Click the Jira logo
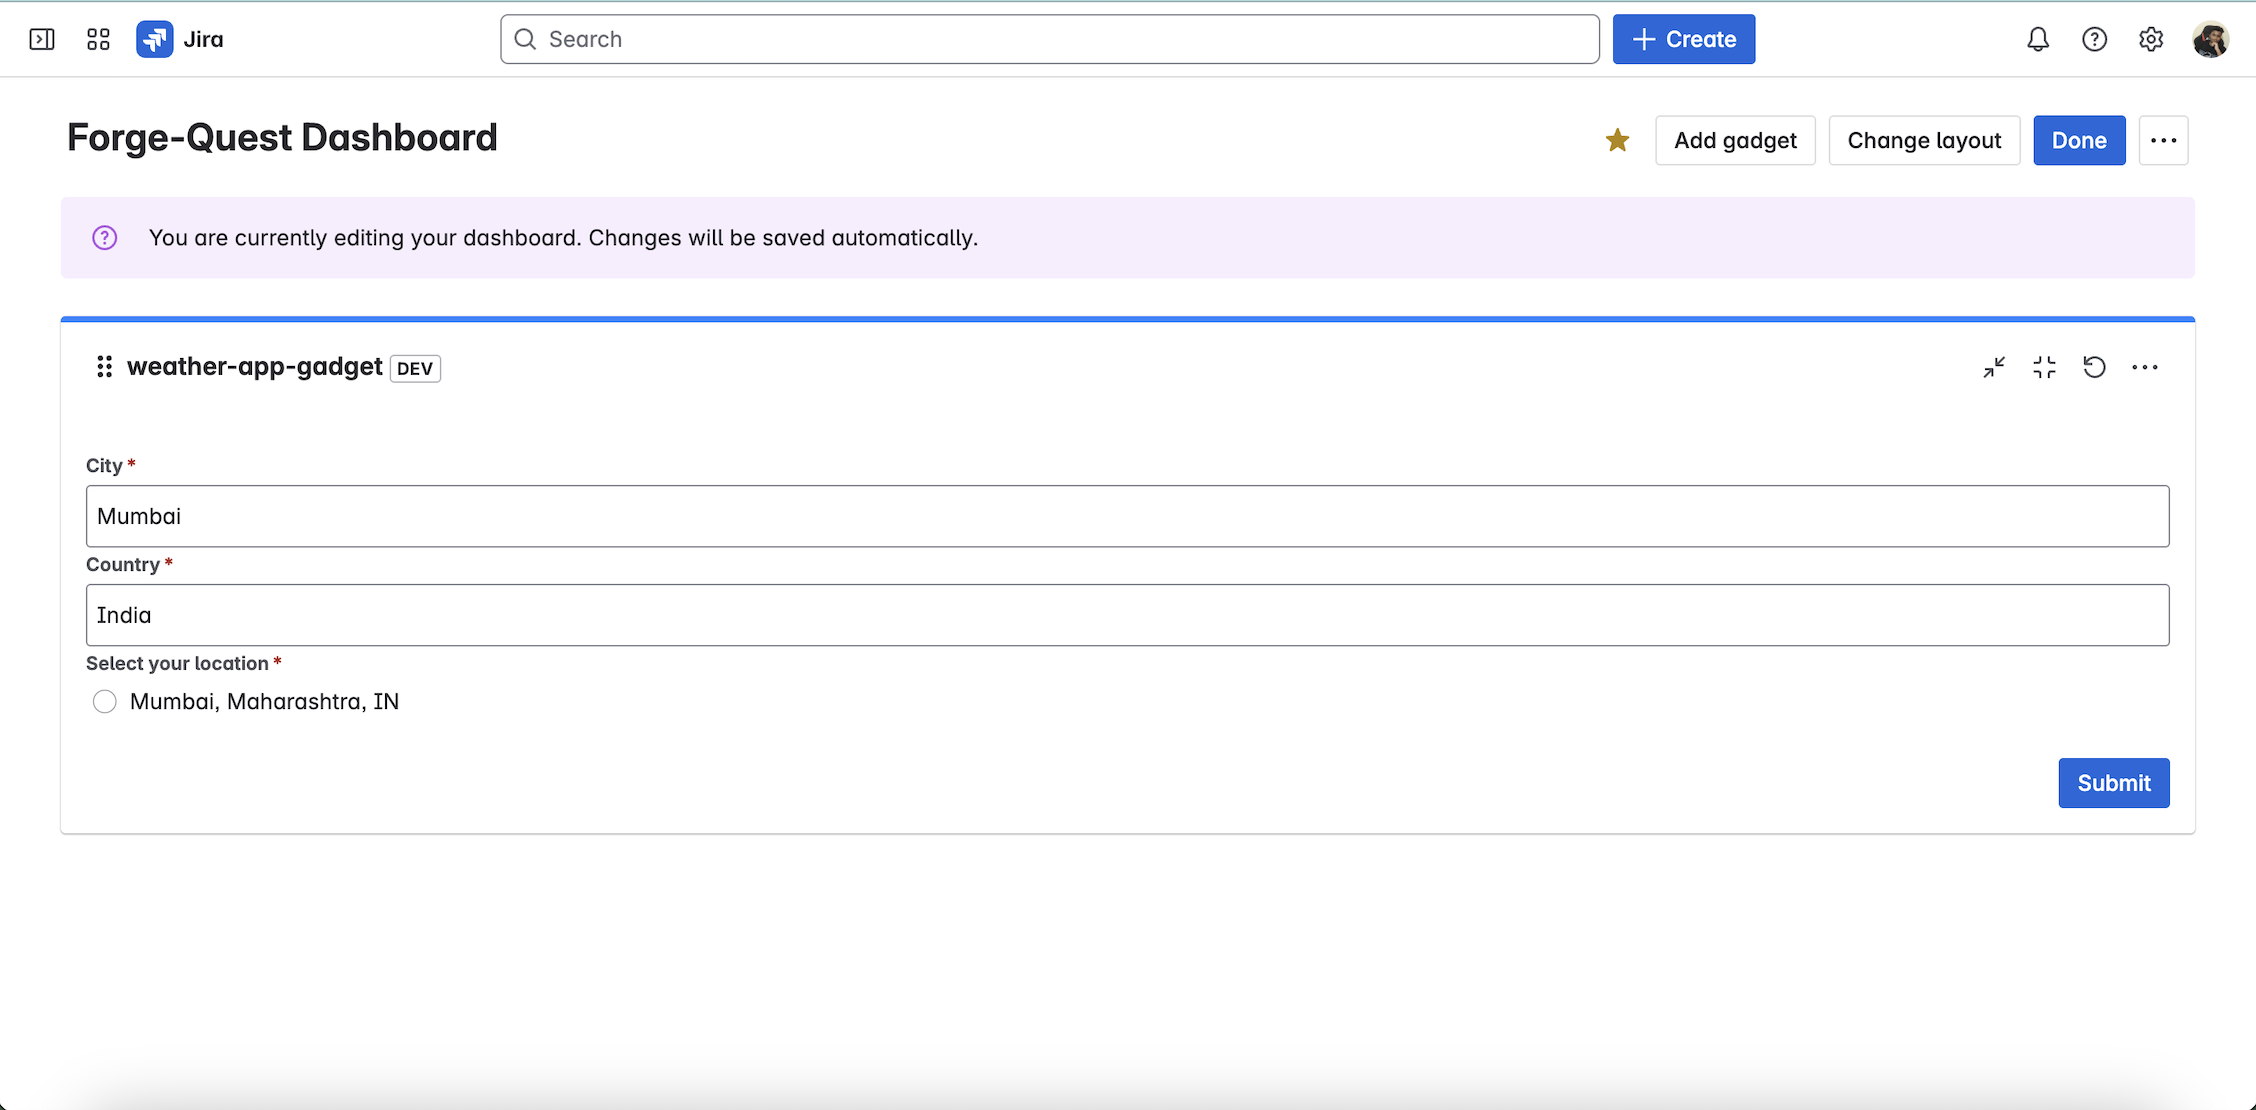2256x1110 pixels. (155, 39)
